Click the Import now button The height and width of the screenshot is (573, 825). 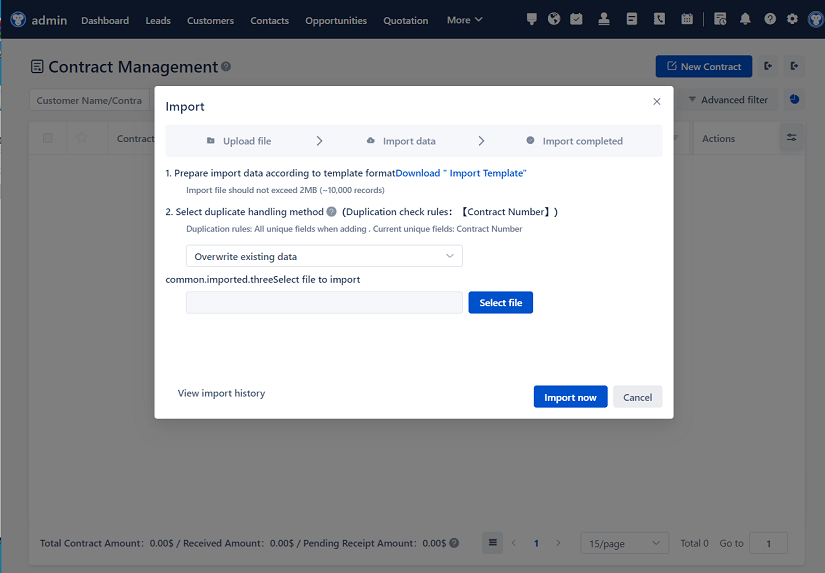pos(570,397)
